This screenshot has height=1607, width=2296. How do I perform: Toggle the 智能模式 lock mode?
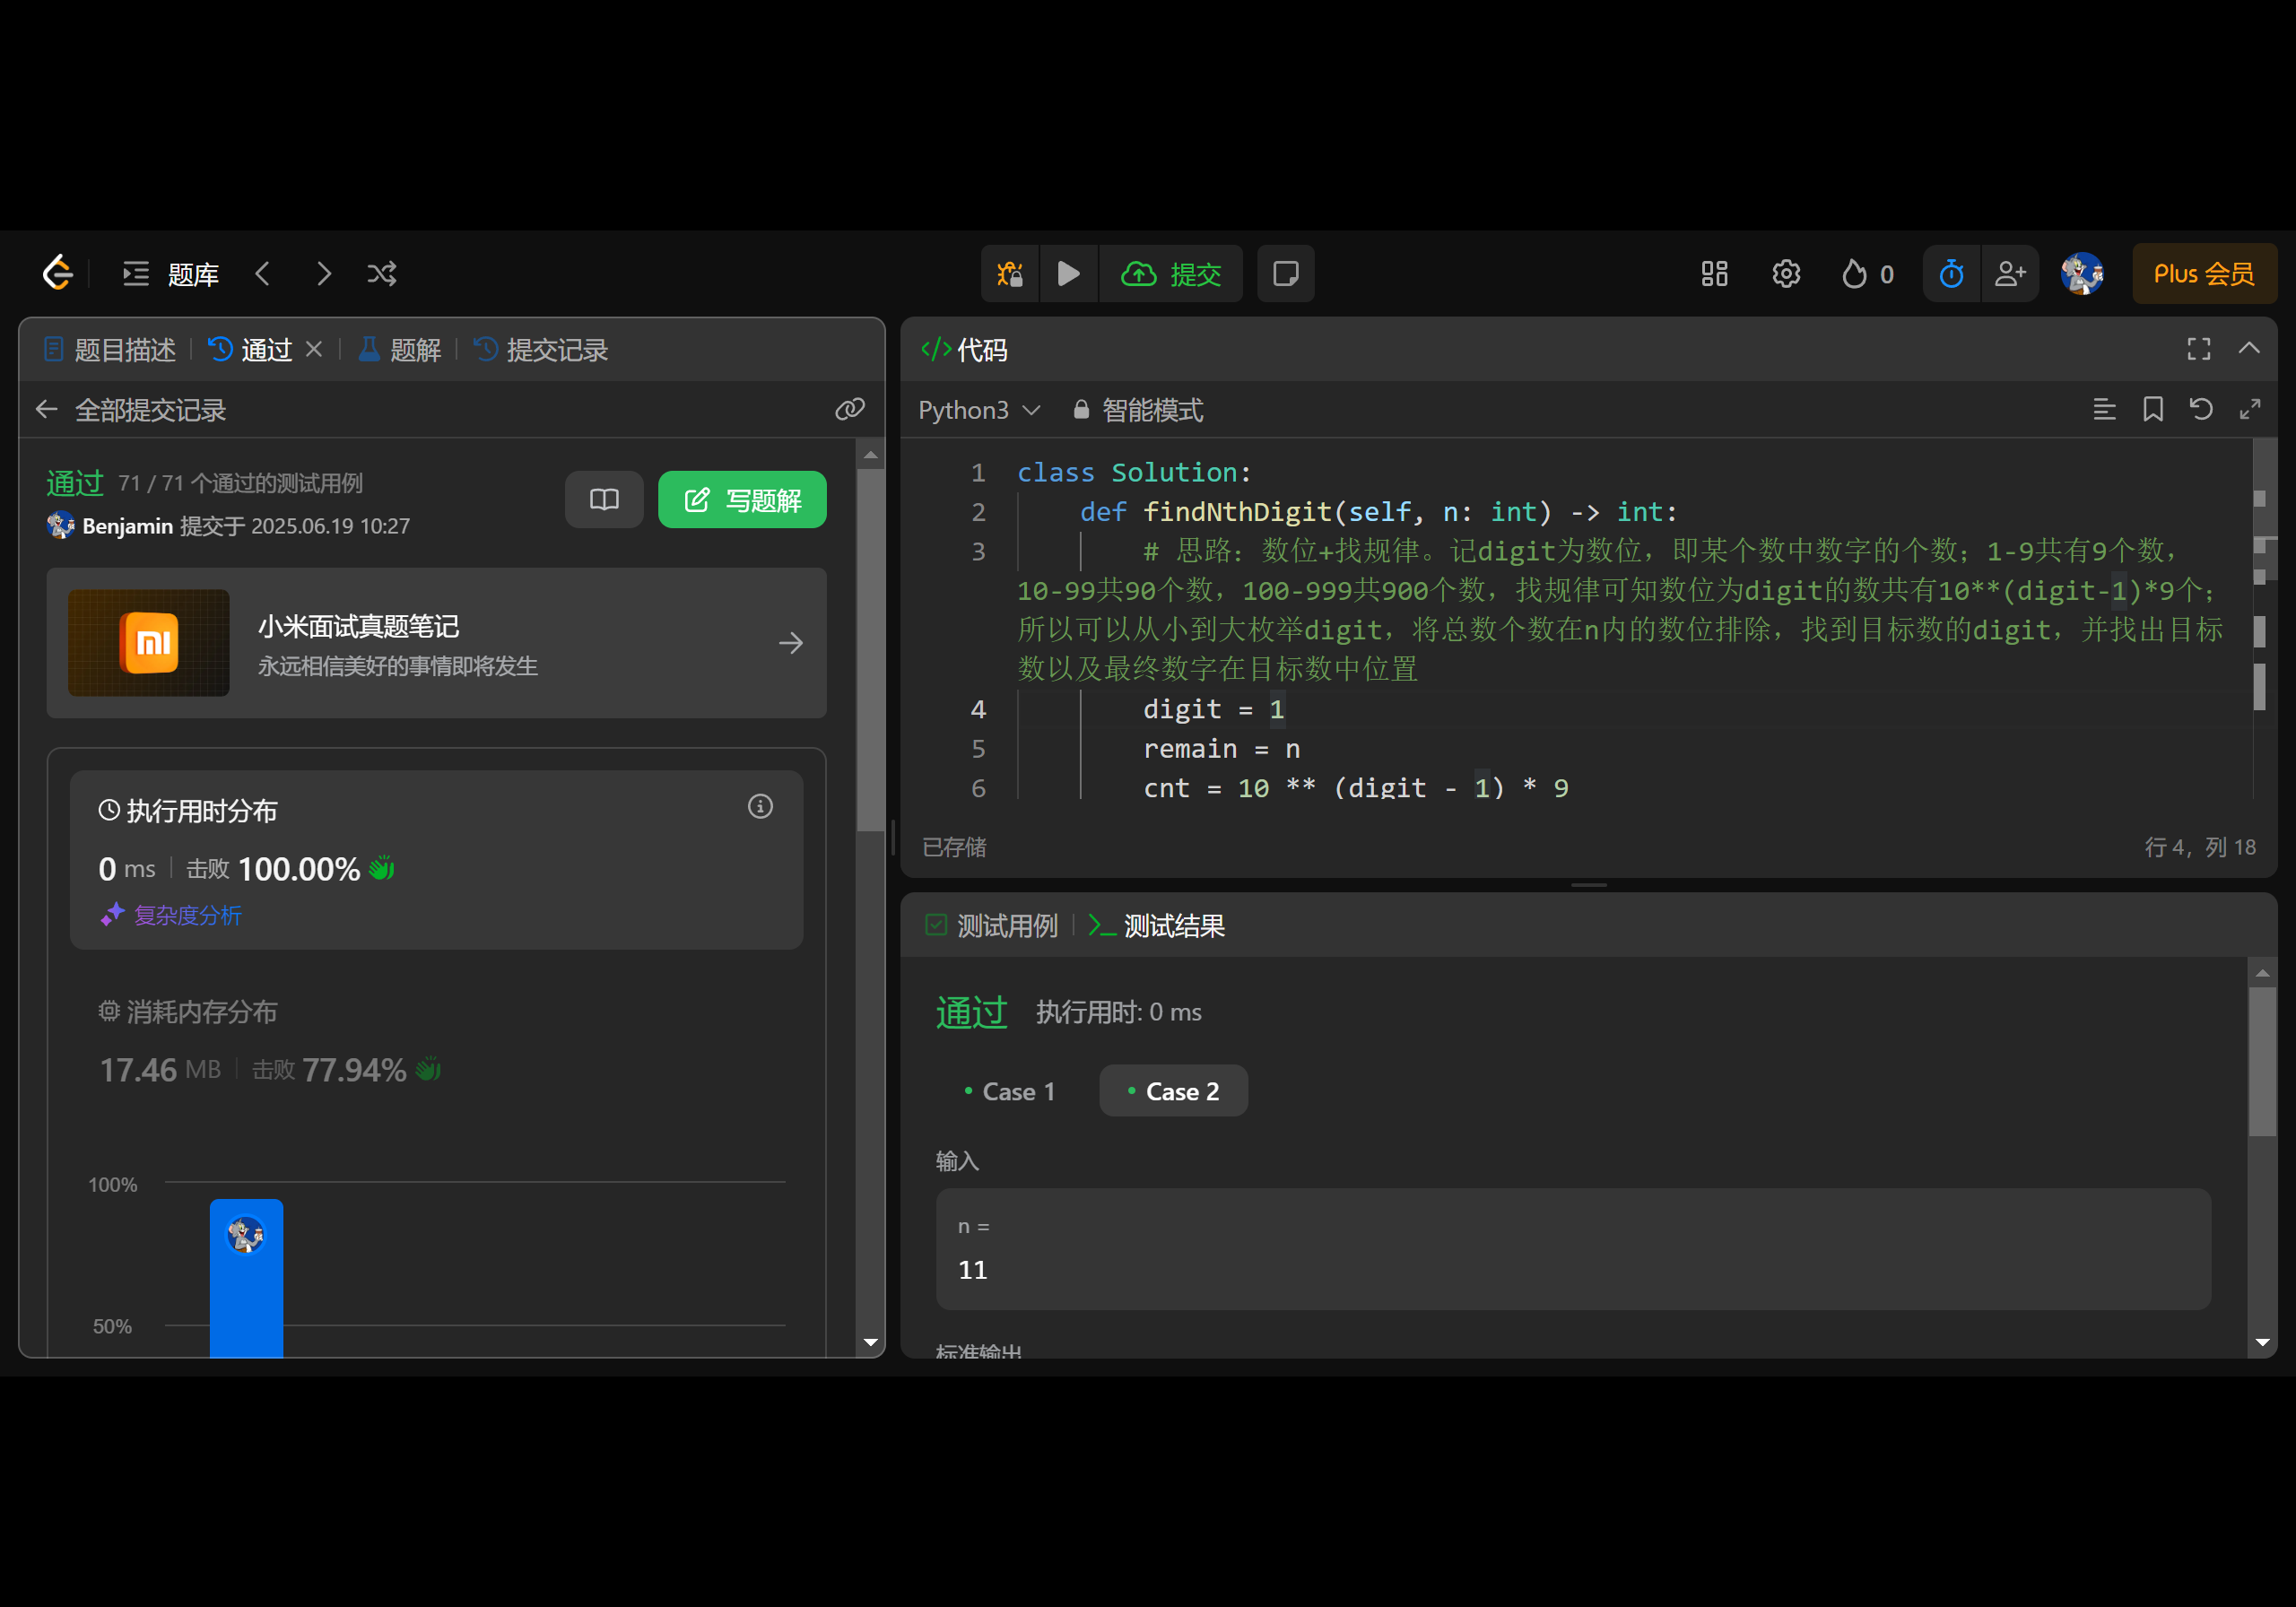coord(1138,410)
